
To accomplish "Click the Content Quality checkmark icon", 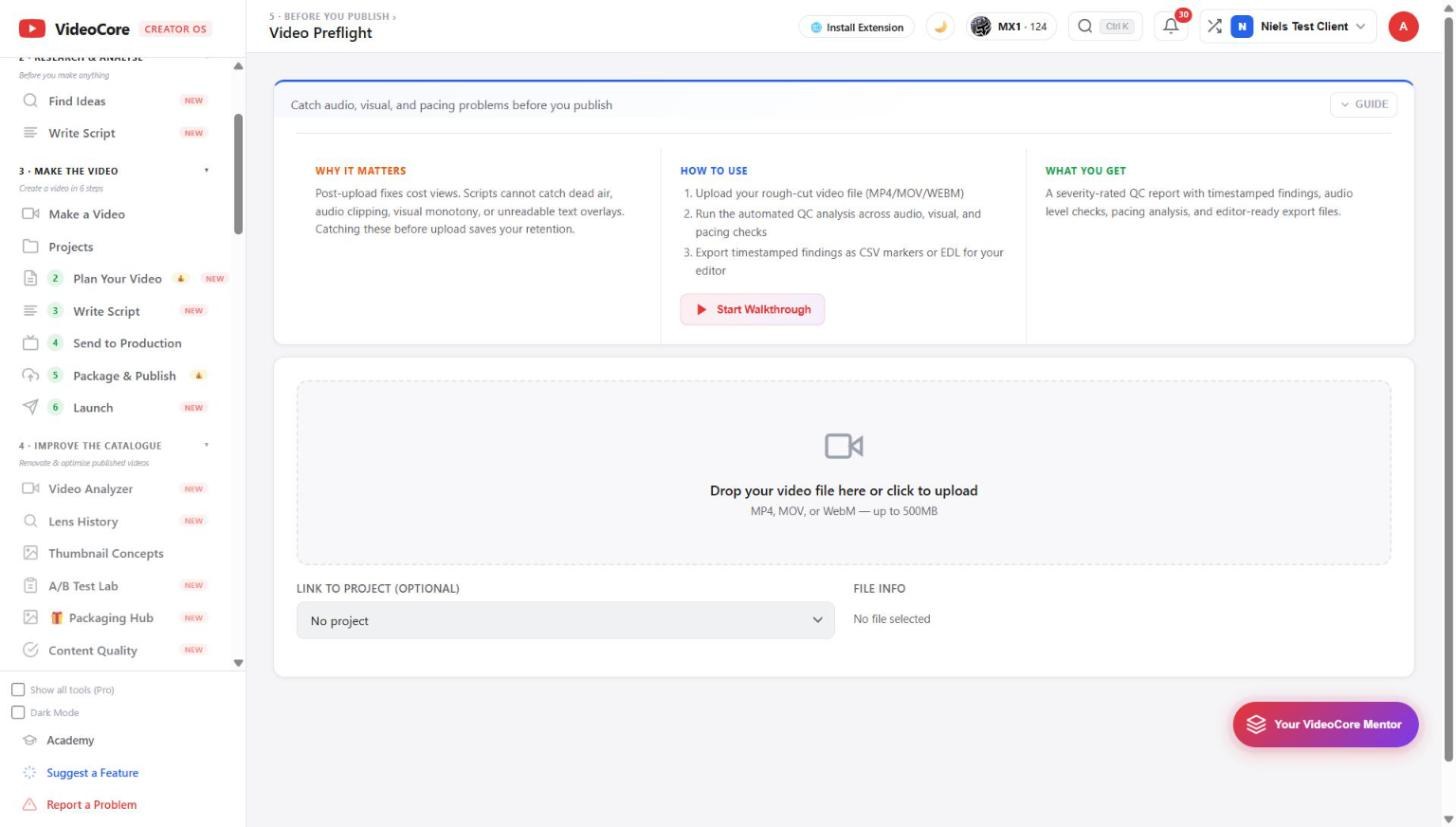I will pos(30,650).
